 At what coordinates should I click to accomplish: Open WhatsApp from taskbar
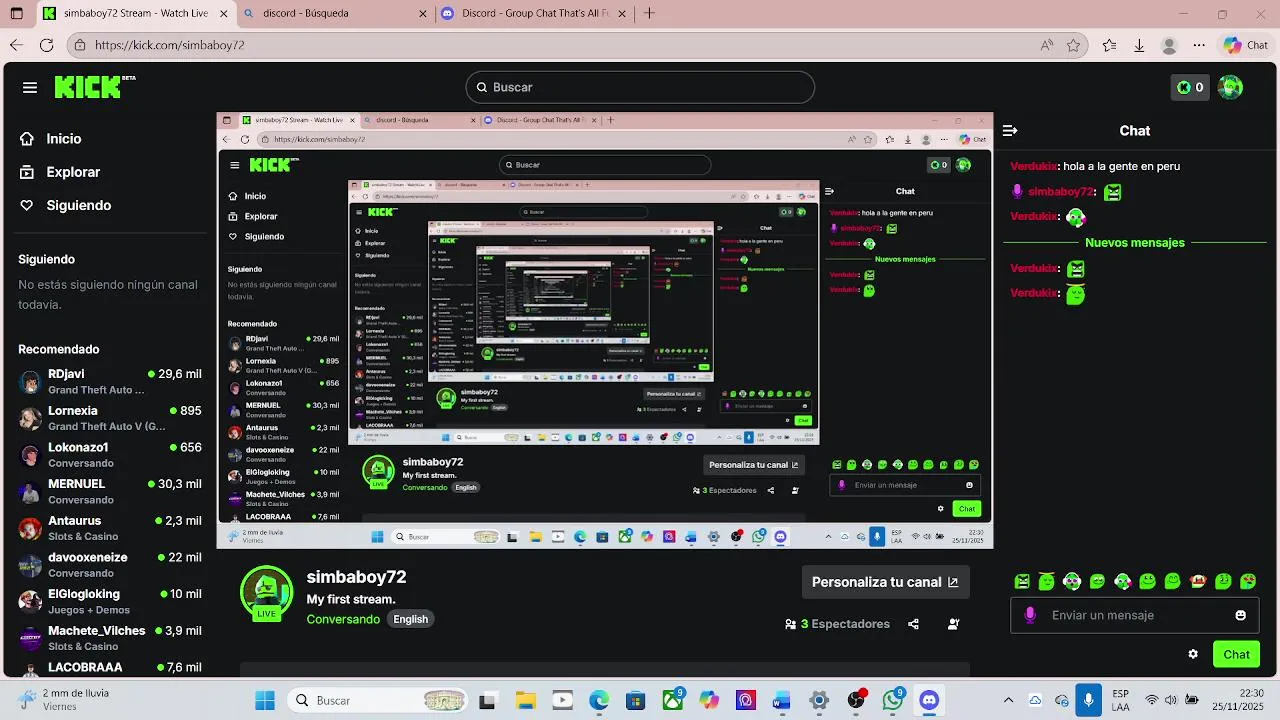point(893,700)
